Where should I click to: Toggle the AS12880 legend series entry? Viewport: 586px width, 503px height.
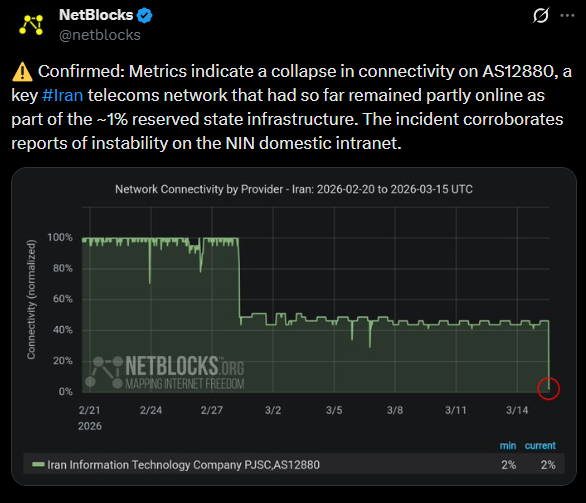(176, 465)
